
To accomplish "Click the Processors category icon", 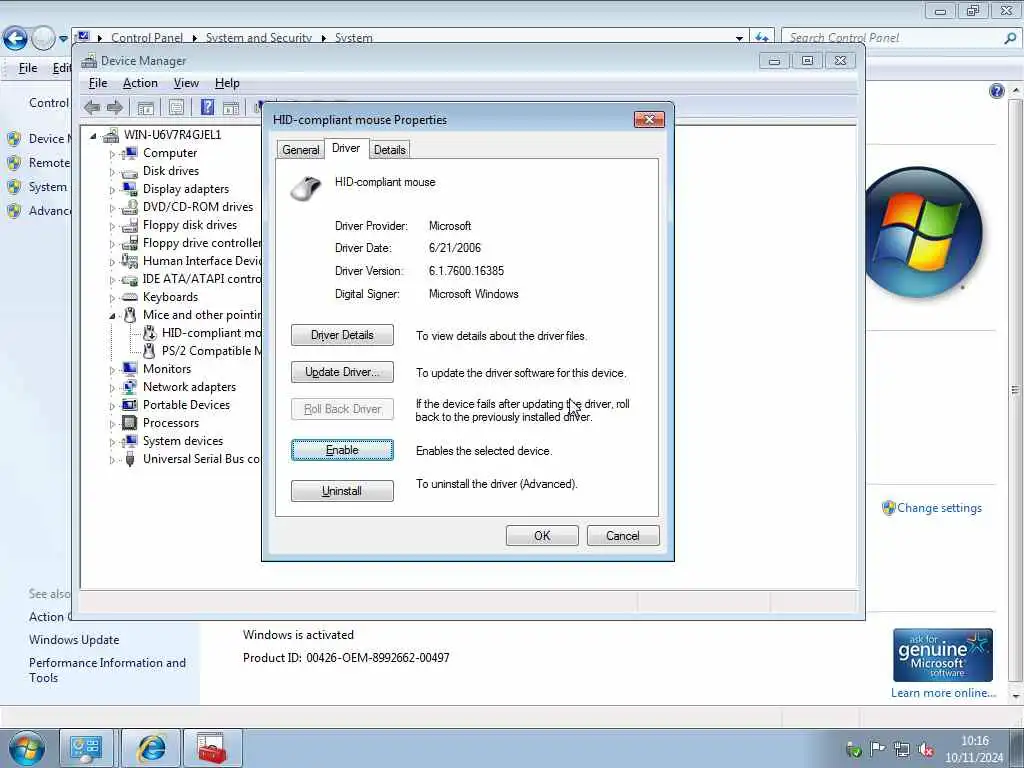I will point(130,423).
